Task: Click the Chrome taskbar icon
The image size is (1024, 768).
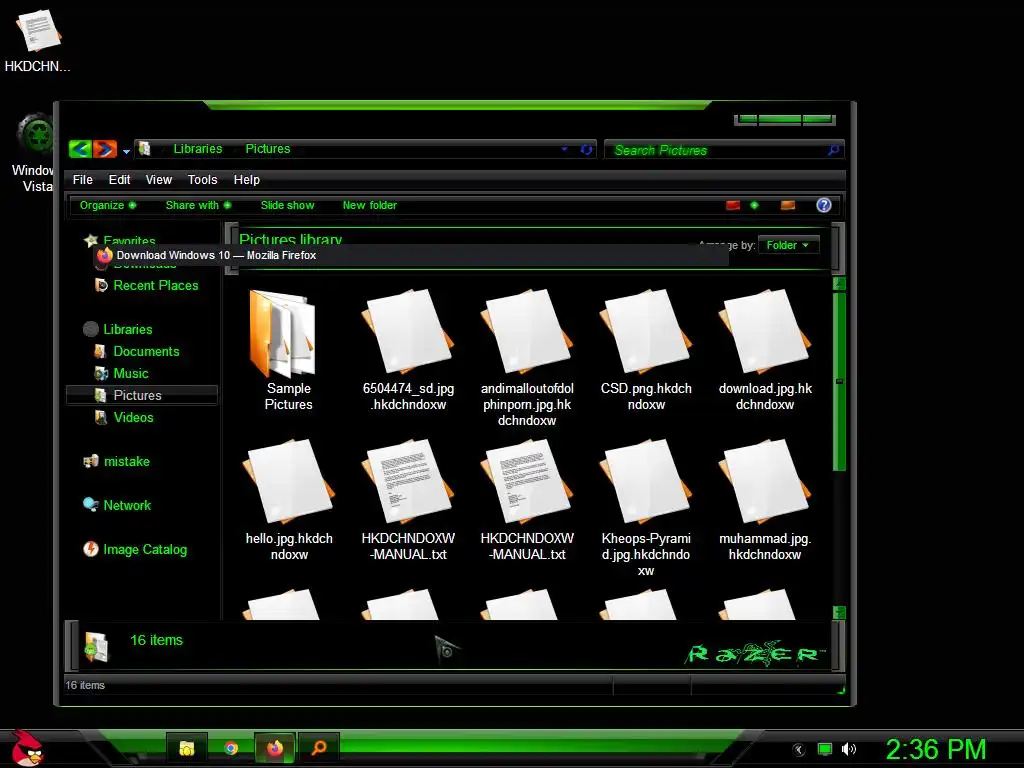Action: click(x=231, y=748)
